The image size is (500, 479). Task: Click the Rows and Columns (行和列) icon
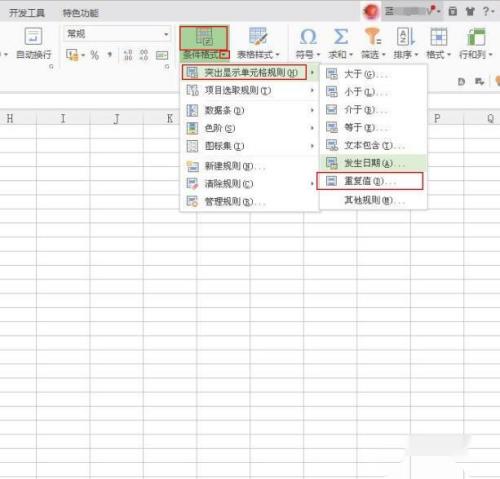[x=476, y=37]
